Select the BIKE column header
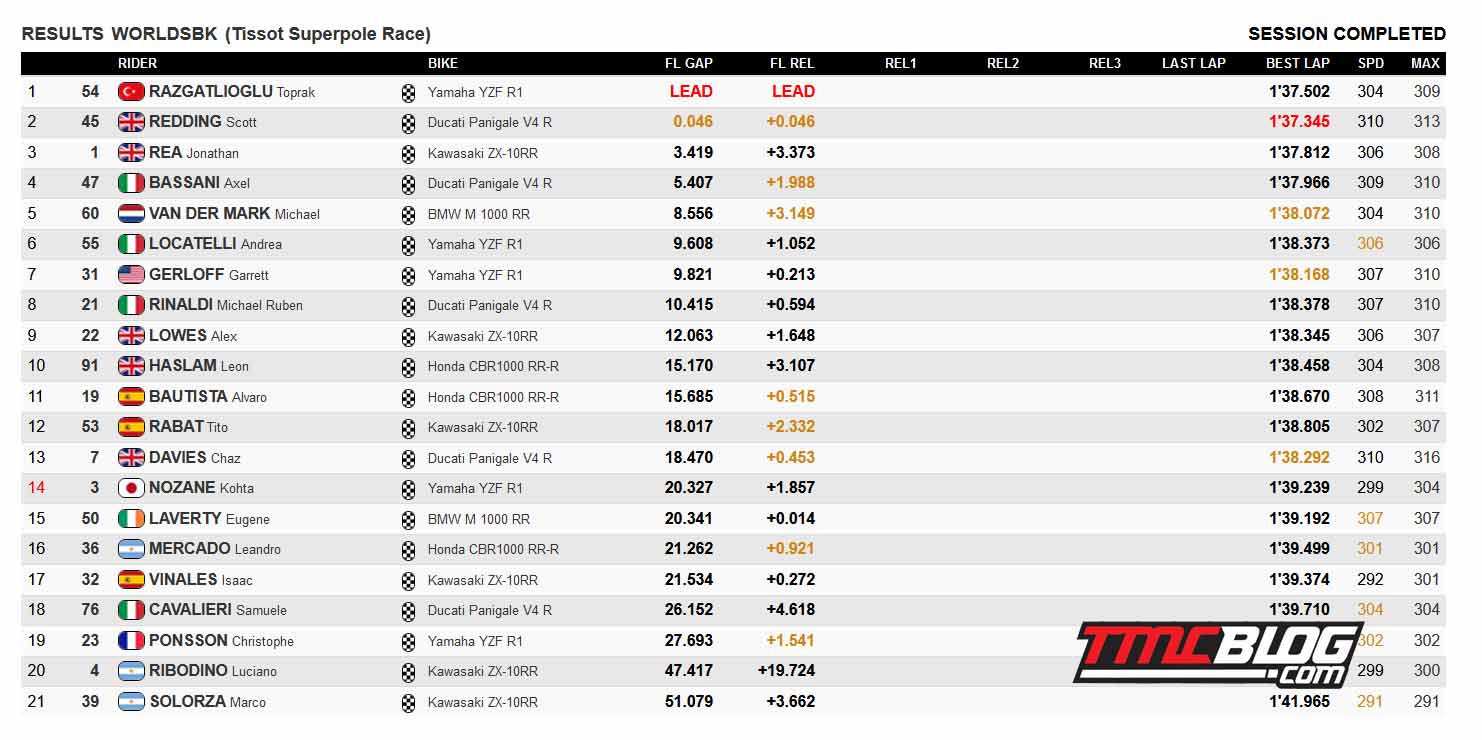Screen dimensions: 1482x740 tap(443, 63)
